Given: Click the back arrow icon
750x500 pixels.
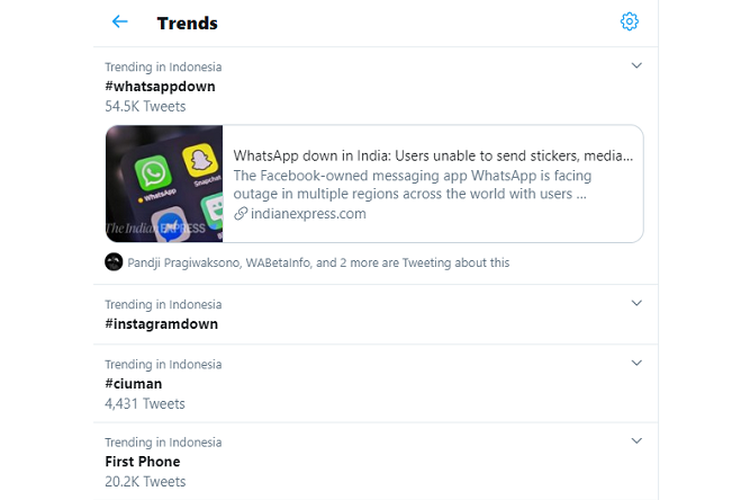Looking at the screenshot, I should (x=120, y=22).
